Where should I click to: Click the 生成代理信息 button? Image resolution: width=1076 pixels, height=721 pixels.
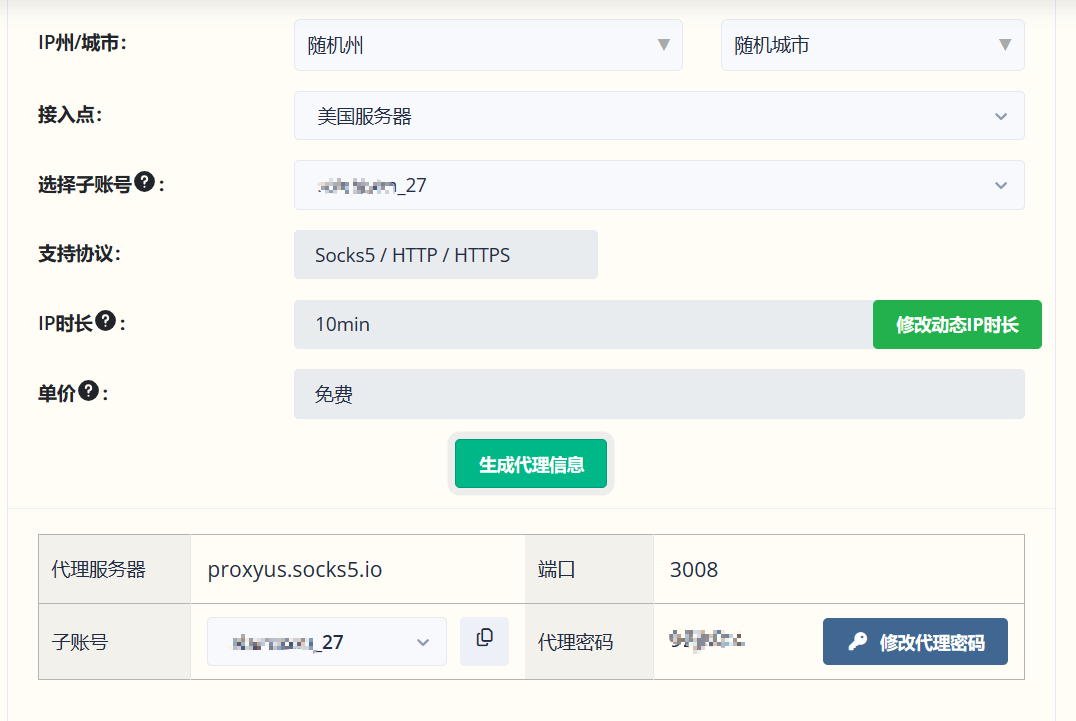(531, 464)
